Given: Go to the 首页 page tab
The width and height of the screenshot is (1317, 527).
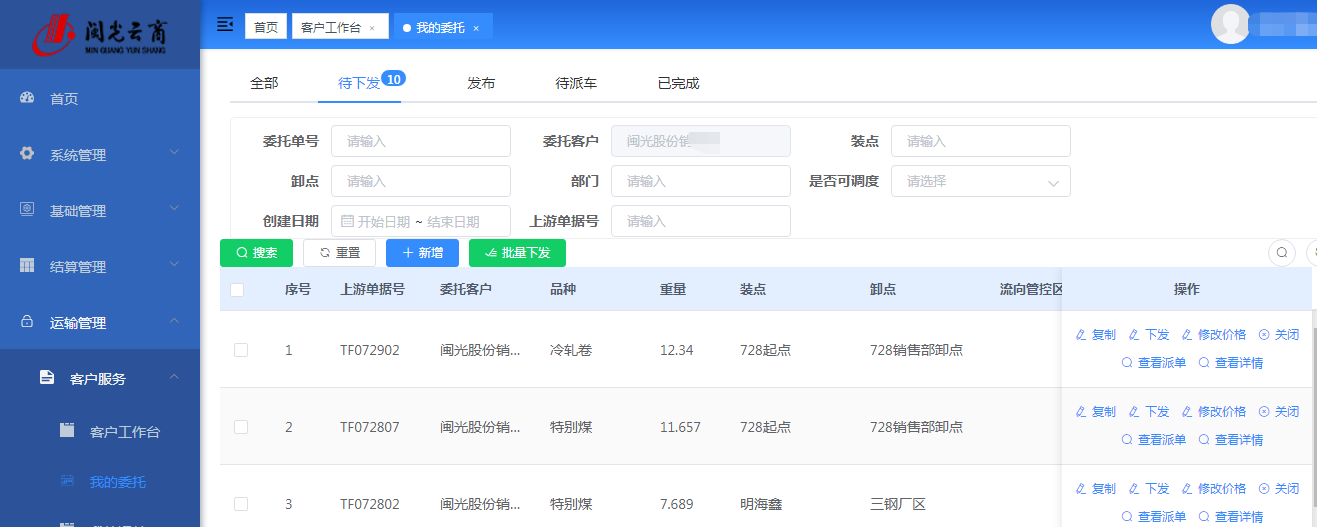Looking at the screenshot, I should pos(266,27).
